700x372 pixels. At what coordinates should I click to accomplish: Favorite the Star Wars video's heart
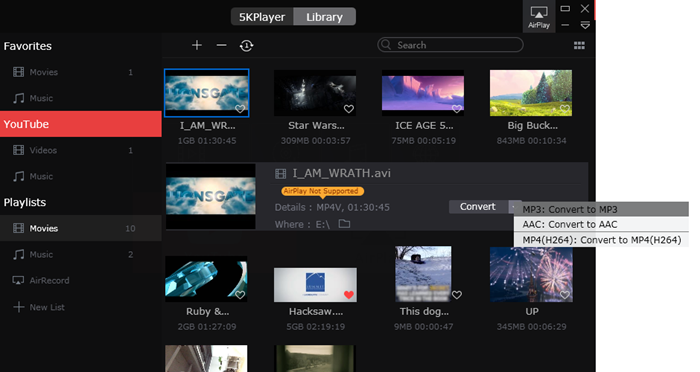point(349,109)
